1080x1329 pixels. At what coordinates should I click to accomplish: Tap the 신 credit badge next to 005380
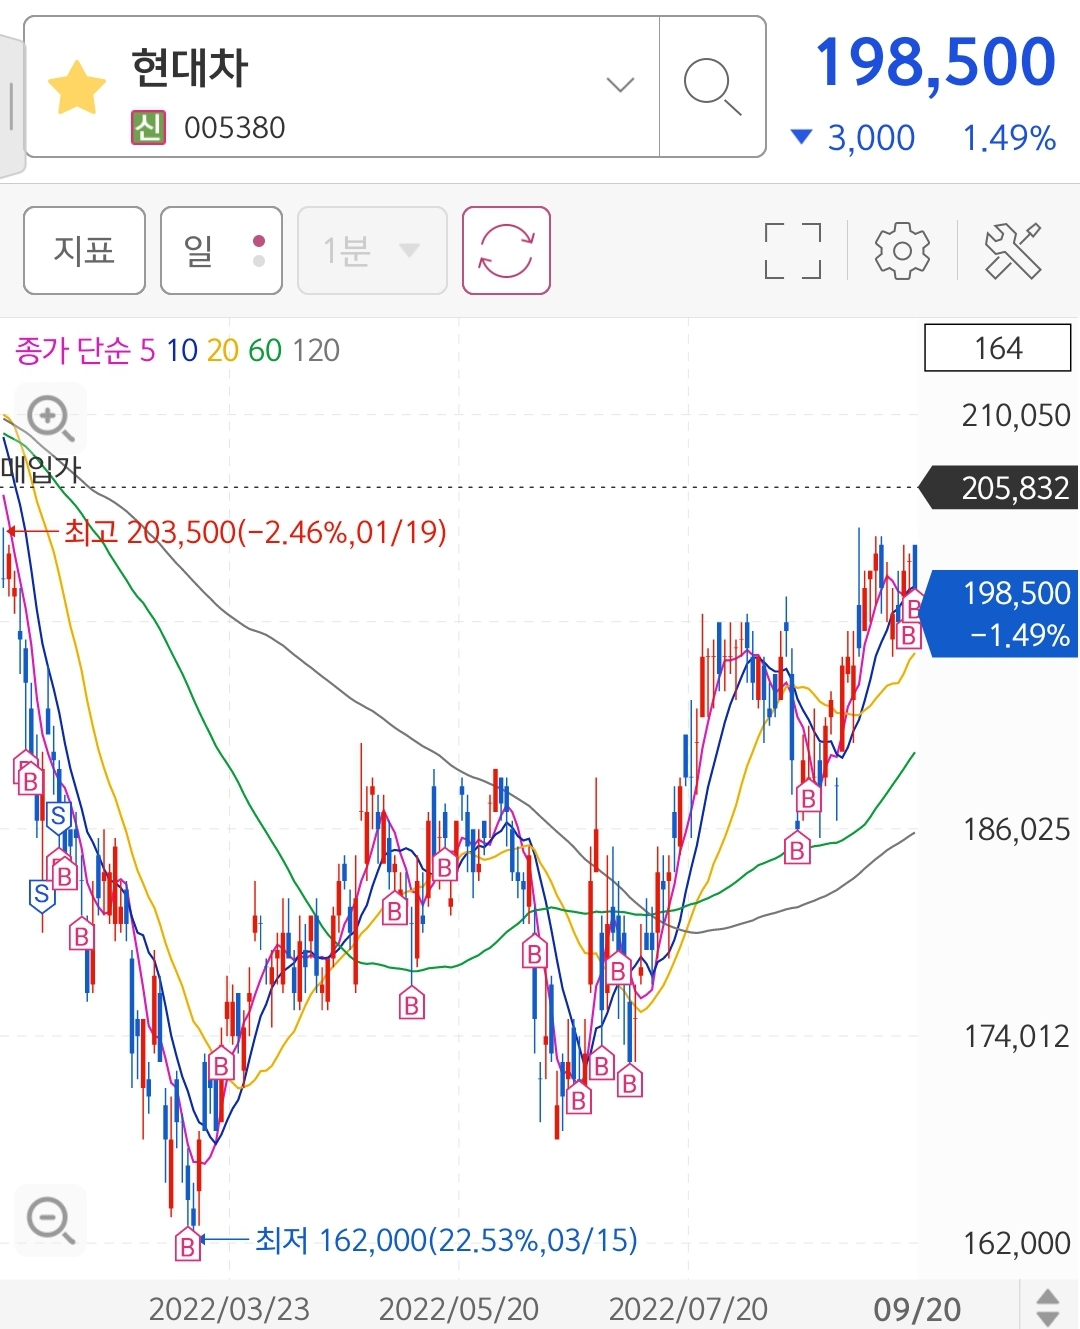coord(148,127)
